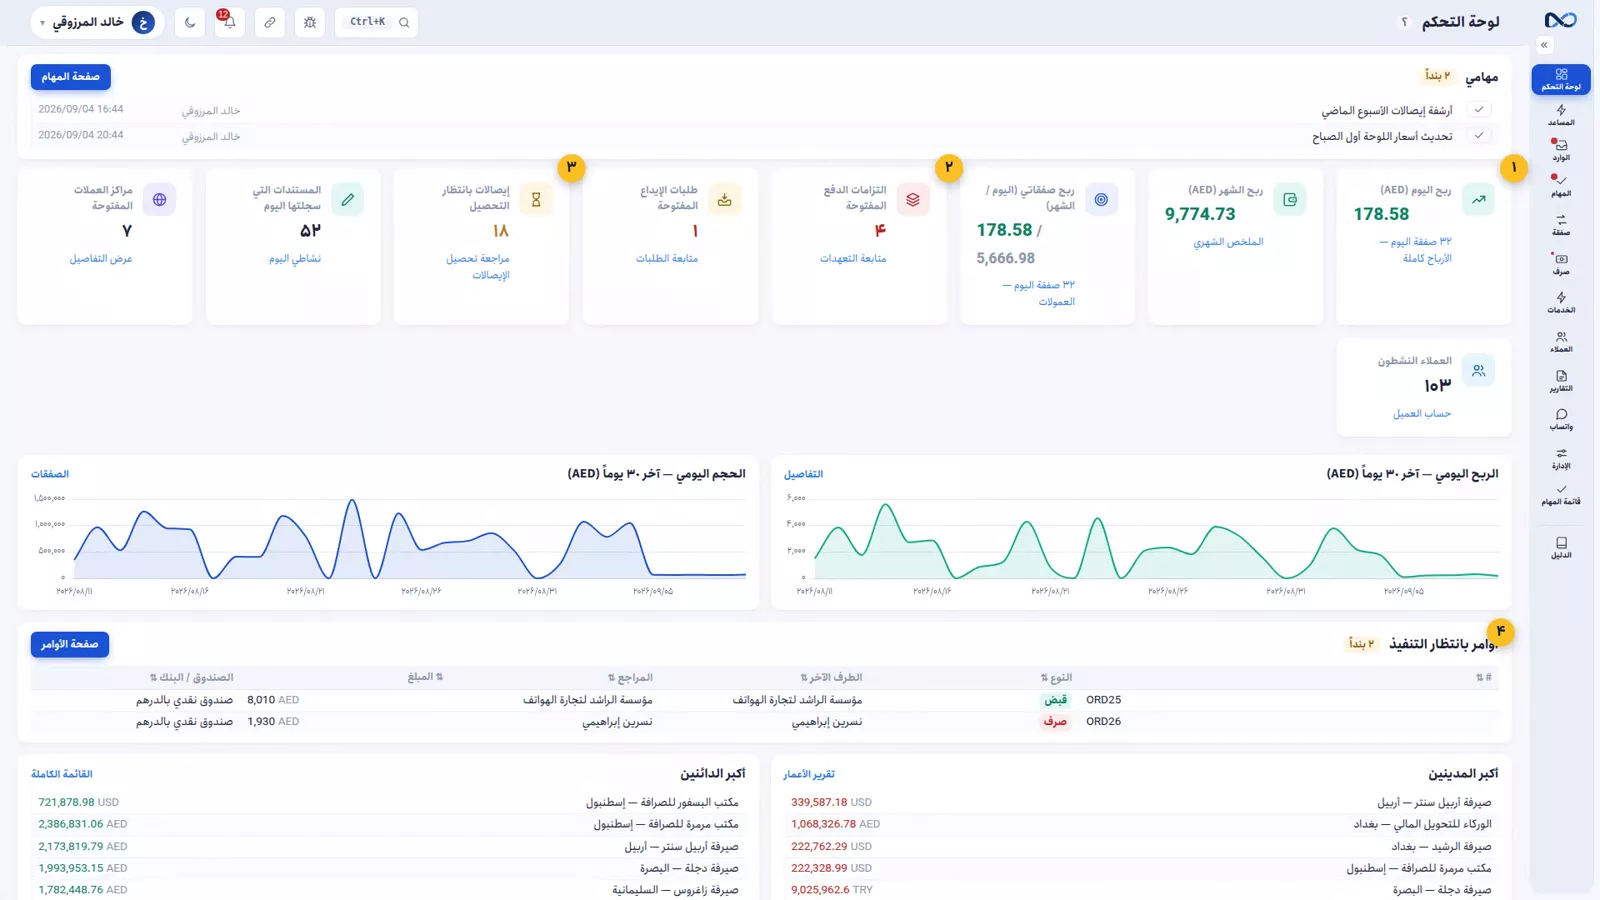Open the تقرير الأعمار link
Viewport: 1600px width, 900px height.
coord(809,774)
